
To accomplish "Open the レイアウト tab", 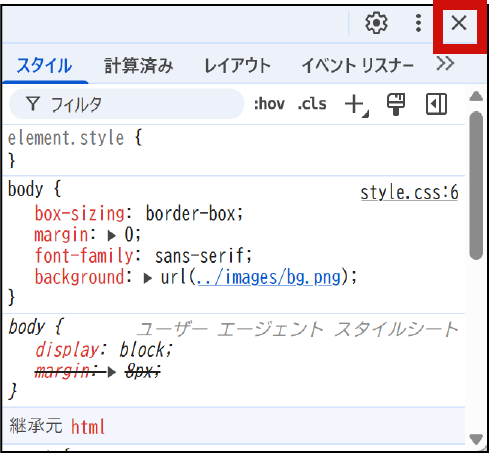I will click(x=237, y=65).
